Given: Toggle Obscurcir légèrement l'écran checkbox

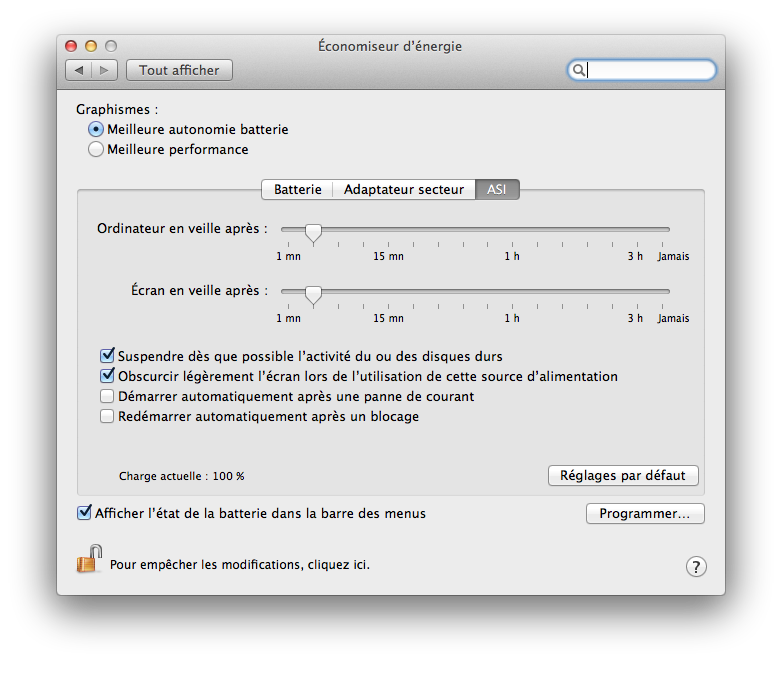Looking at the screenshot, I should click(108, 377).
